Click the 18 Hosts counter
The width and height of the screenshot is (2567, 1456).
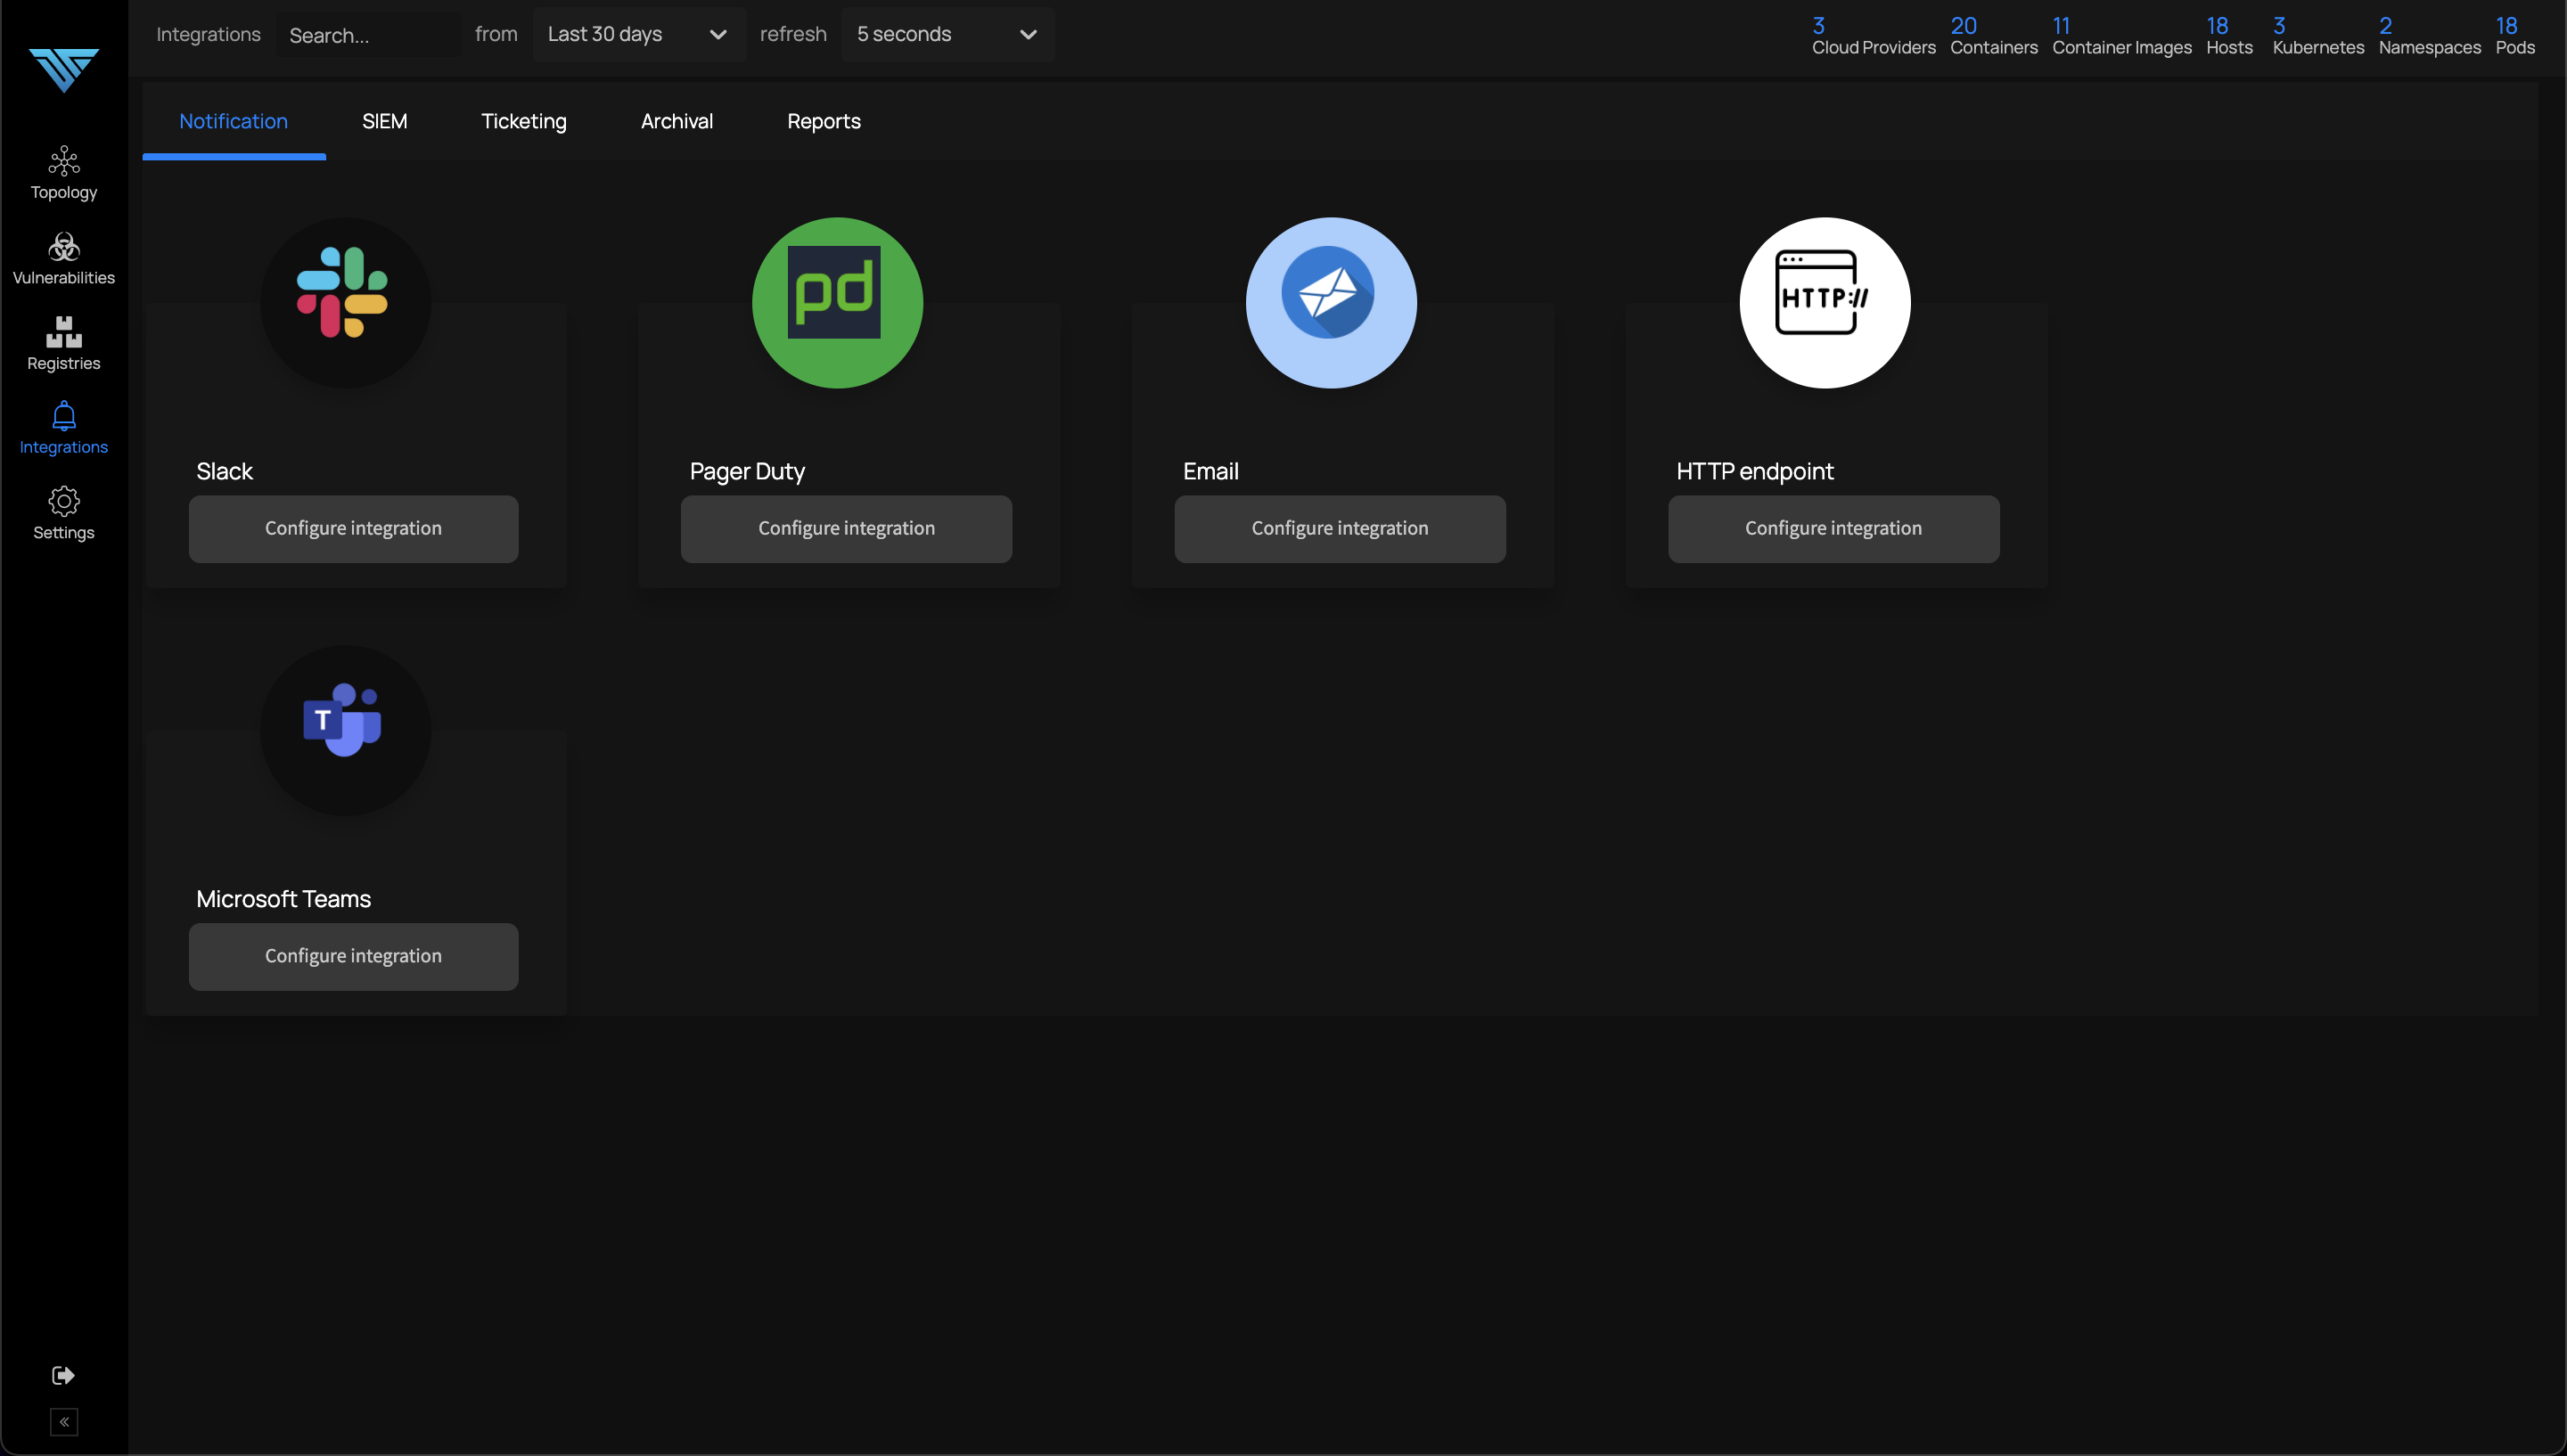tap(2229, 36)
